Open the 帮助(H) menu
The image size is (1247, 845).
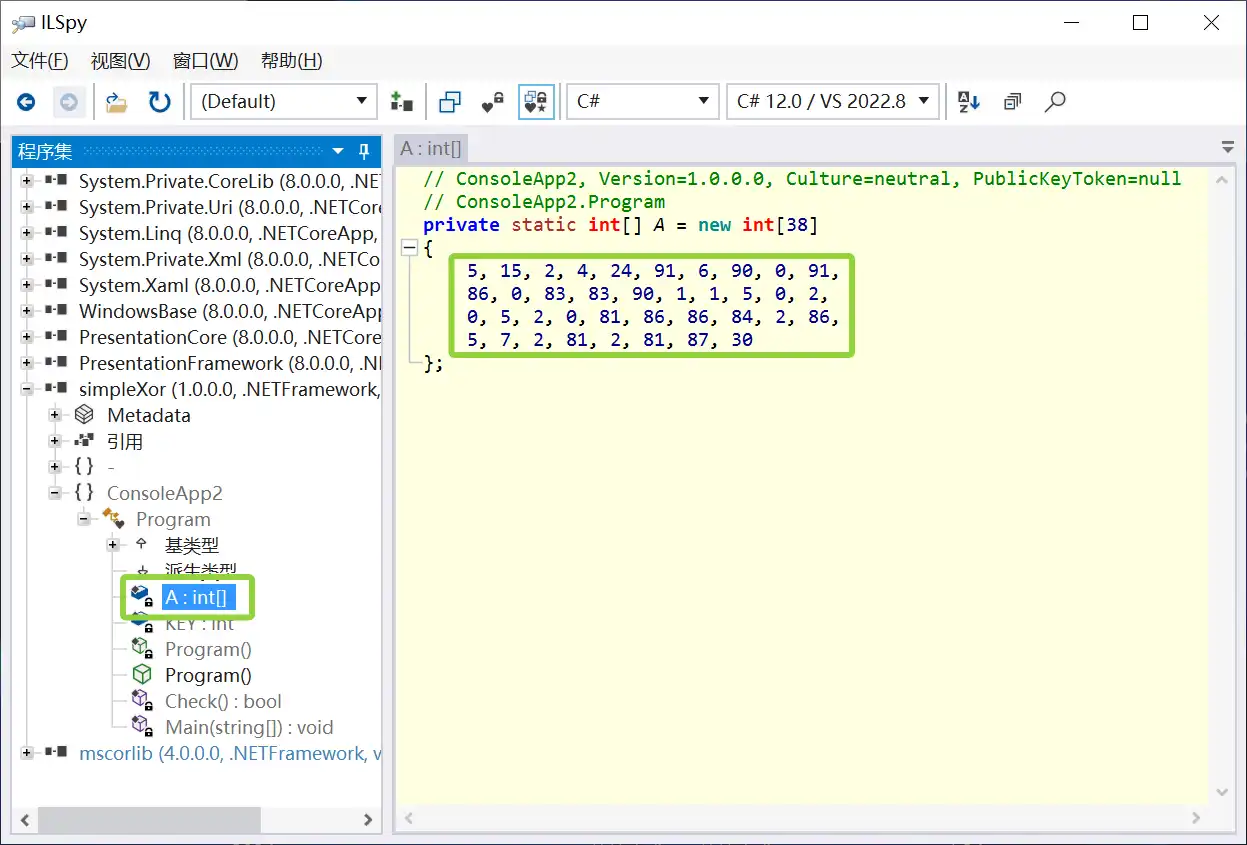coord(291,61)
